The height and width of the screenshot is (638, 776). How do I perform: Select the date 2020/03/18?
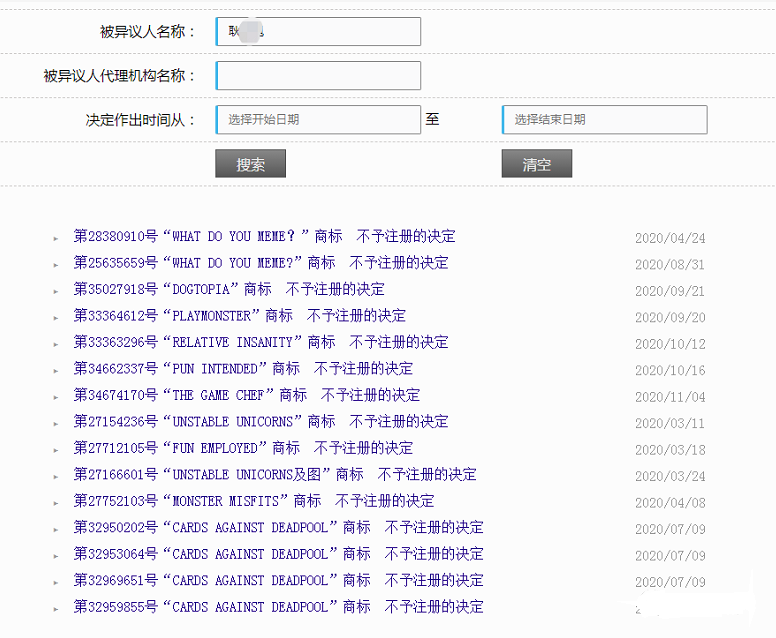(x=670, y=450)
